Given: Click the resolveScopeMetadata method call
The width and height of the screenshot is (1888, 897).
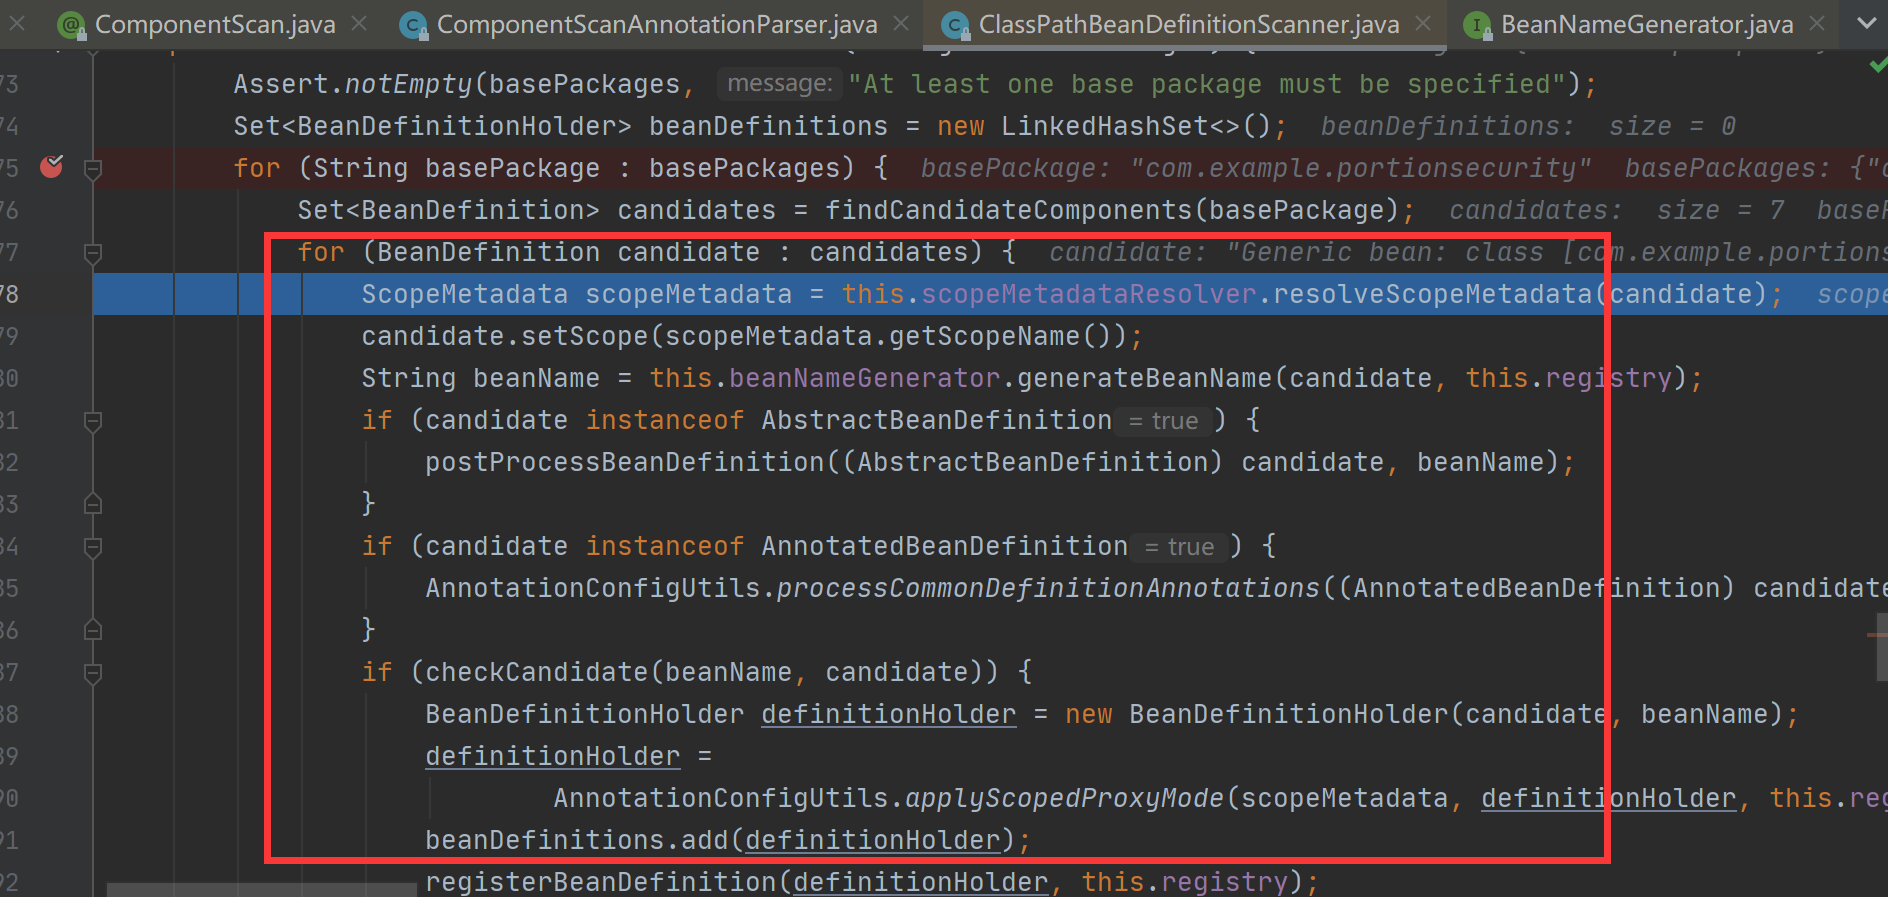Looking at the screenshot, I should 1433,294.
